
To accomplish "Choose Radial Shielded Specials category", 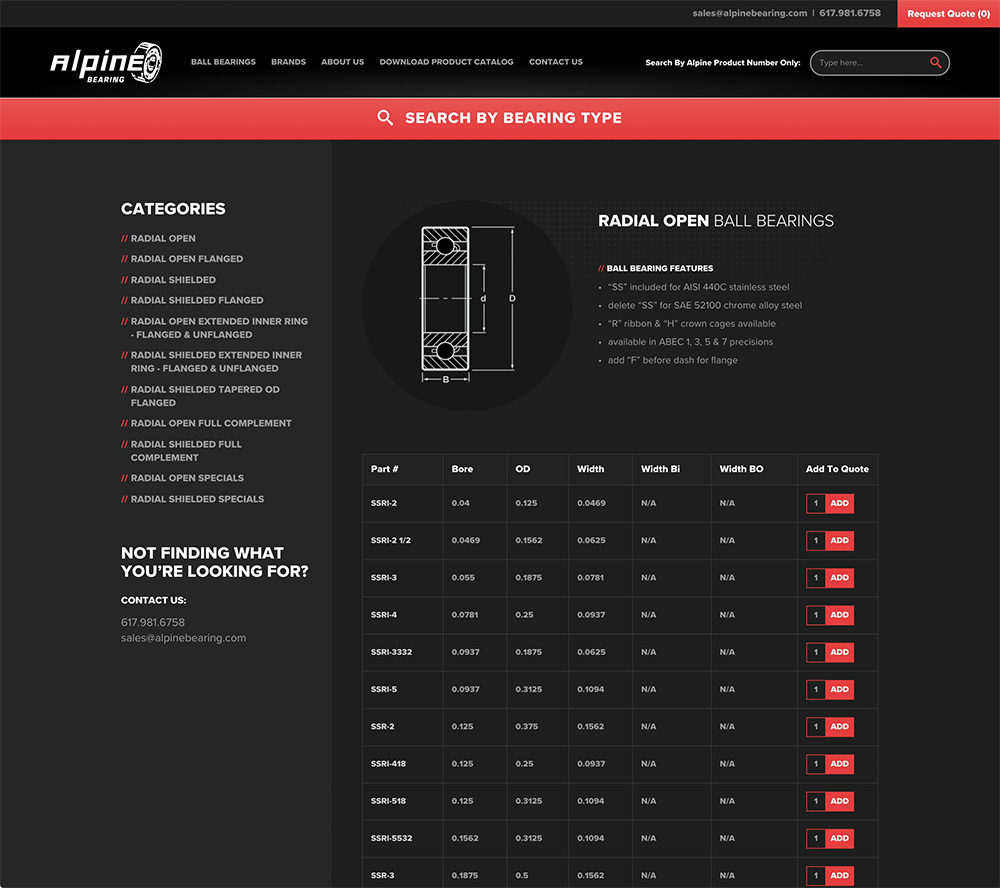I will coord(197,499).
